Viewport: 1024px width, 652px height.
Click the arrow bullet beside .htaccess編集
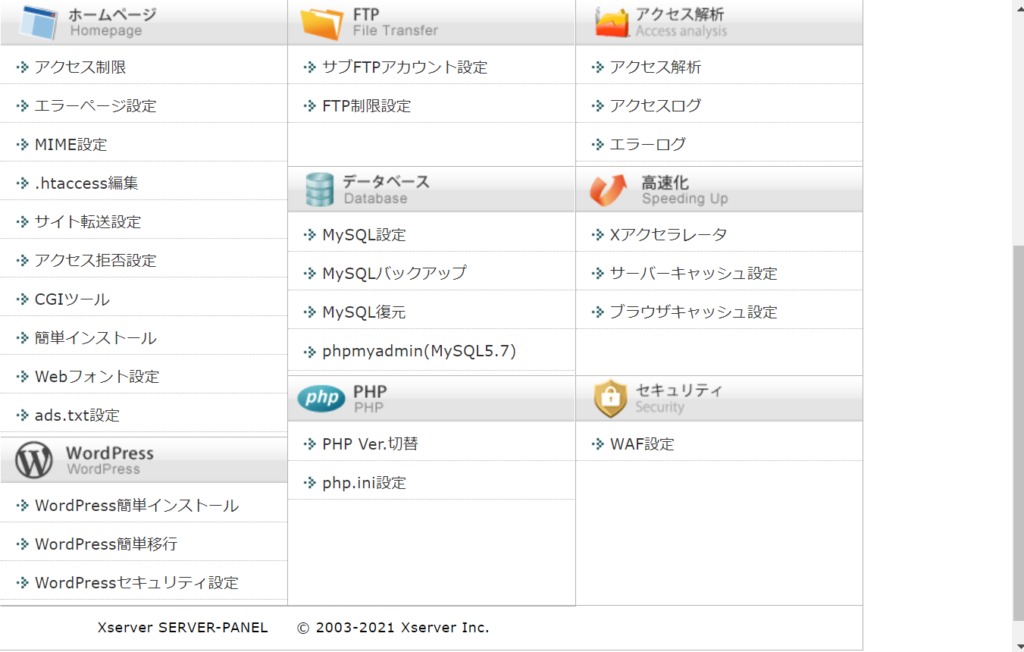pyautogui.click(x=23, y=184)
